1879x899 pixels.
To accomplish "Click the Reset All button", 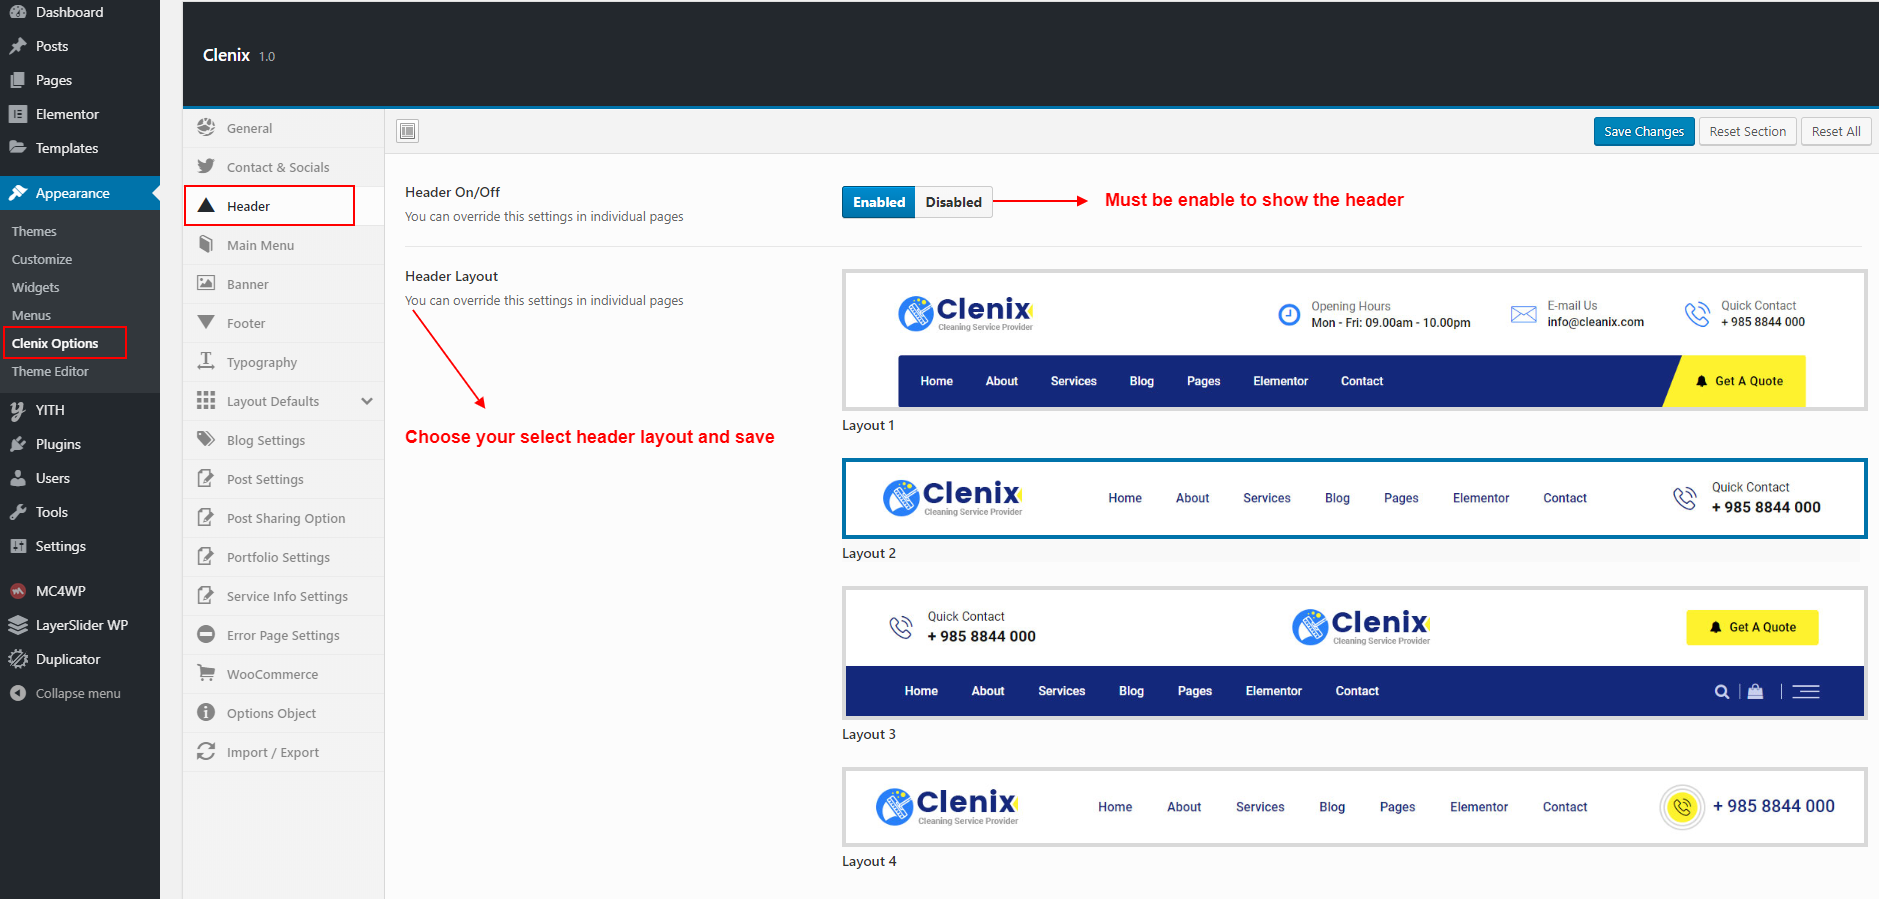I will 1836,131.
